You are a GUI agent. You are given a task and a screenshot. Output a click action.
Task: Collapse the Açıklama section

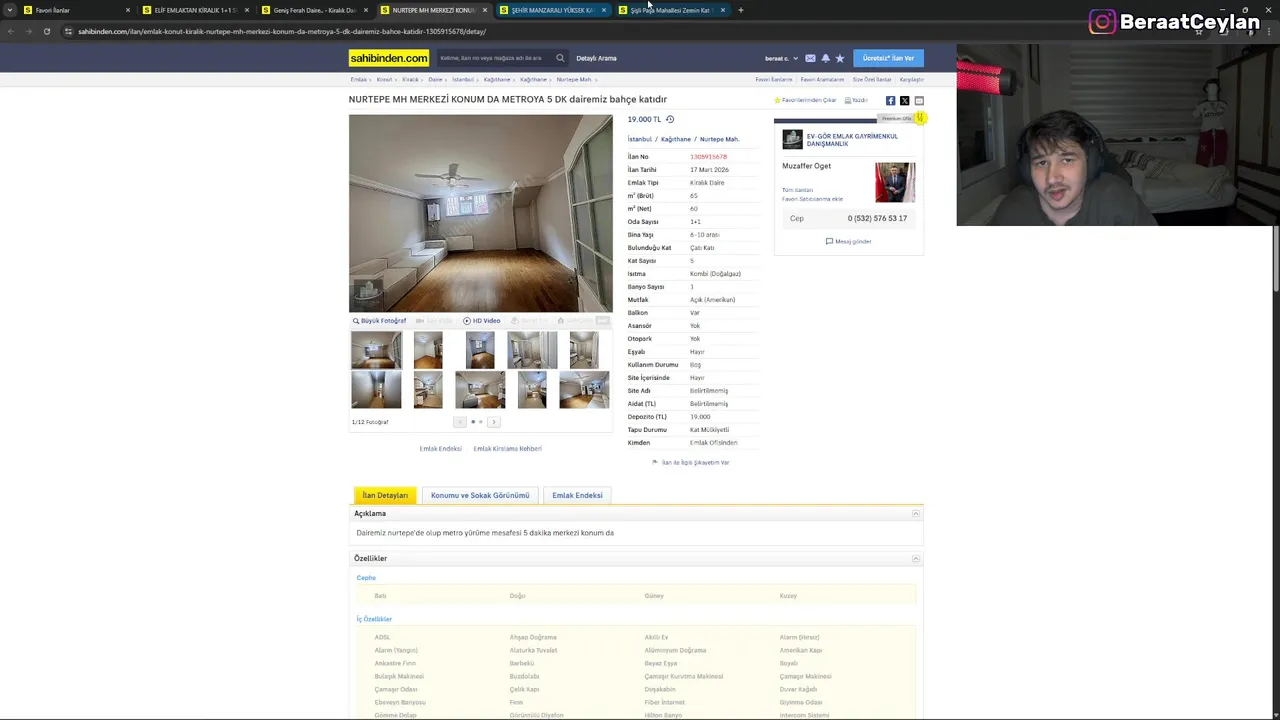point(915,513)
